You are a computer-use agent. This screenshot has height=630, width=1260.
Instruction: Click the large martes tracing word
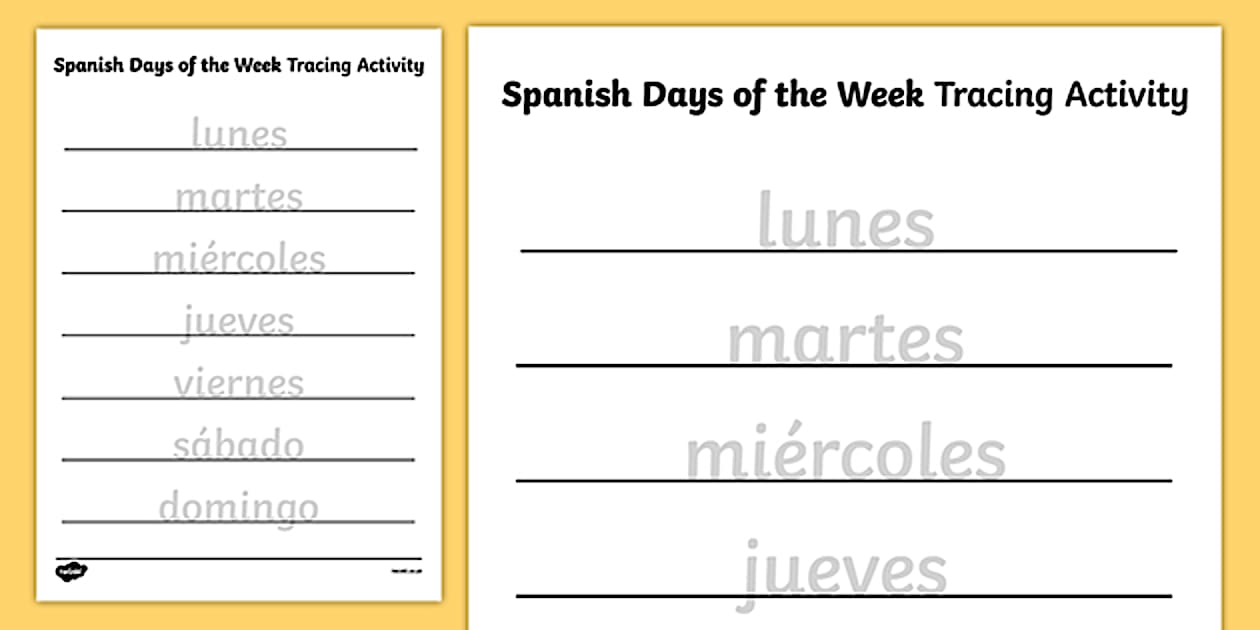(845, 339)
